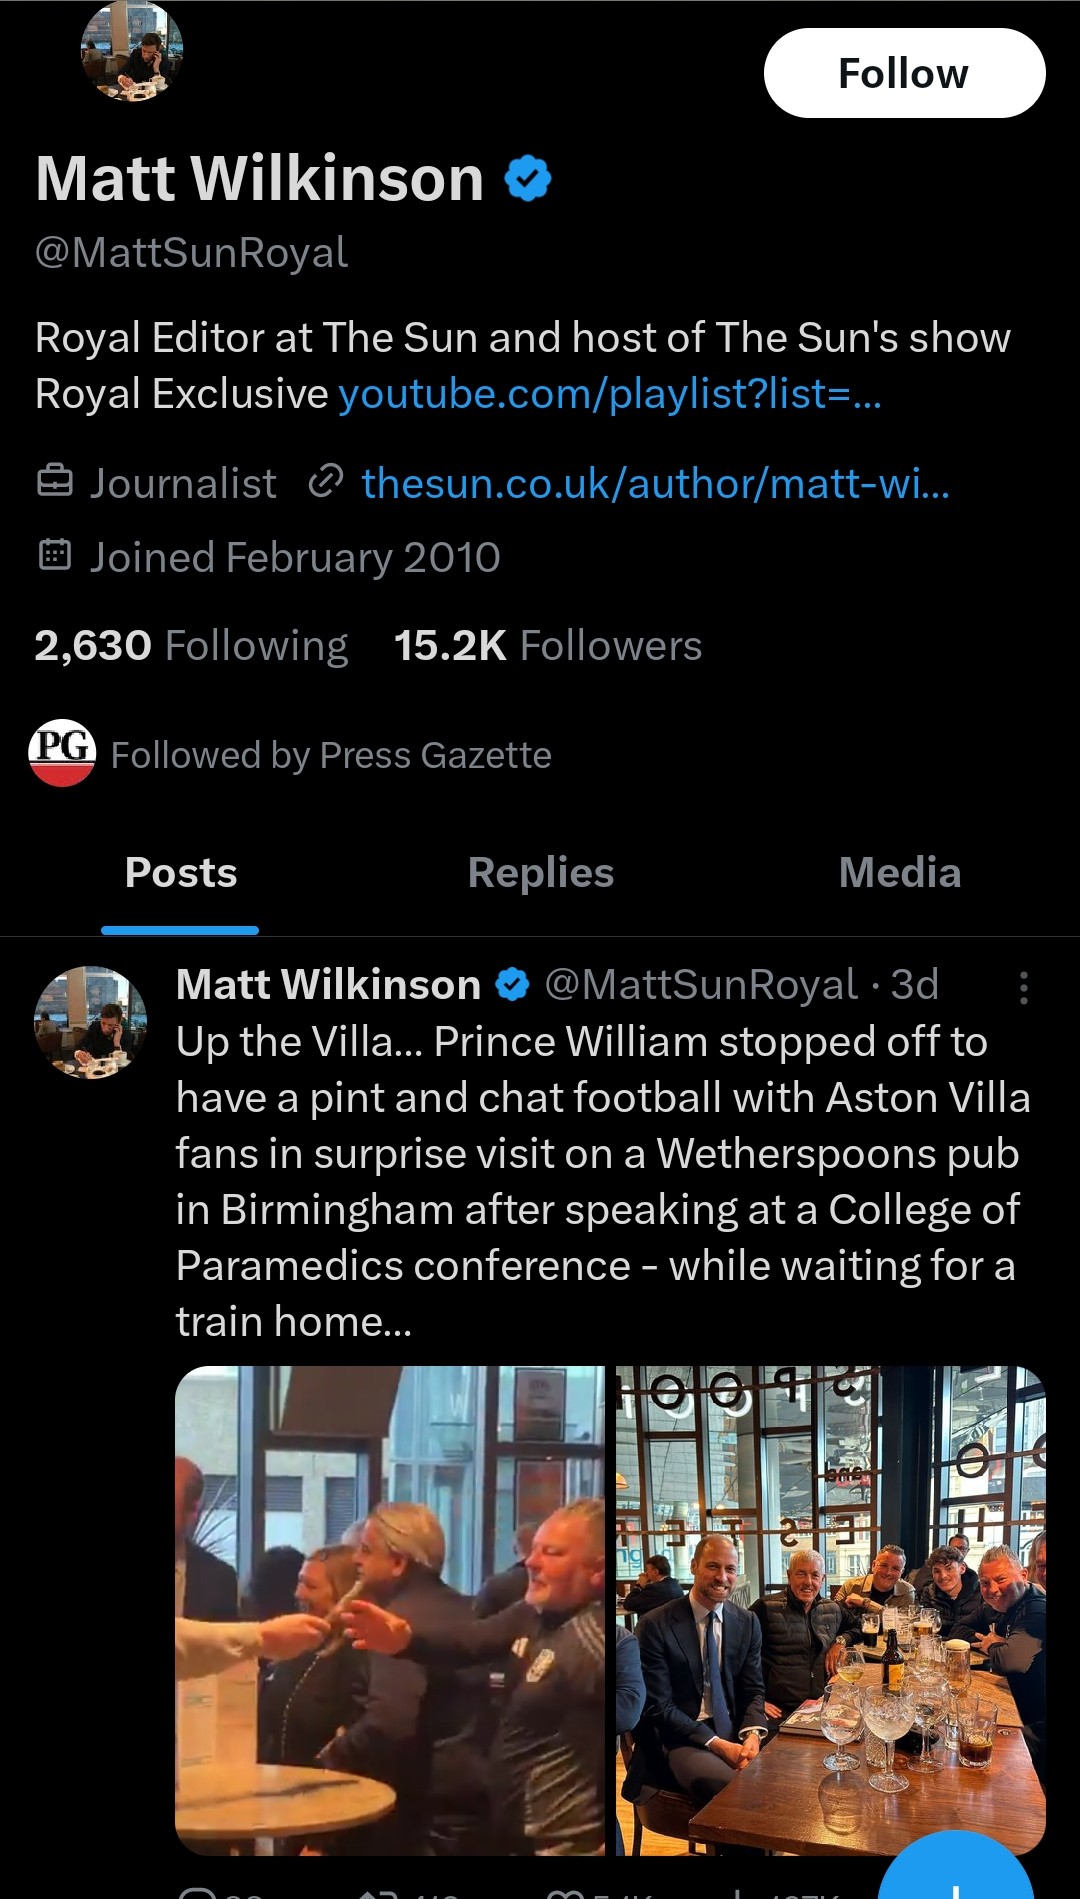Screen dimensions: 1080x1899
Task: View the 15.2K Followers list
Action: [x=548, y=646]
